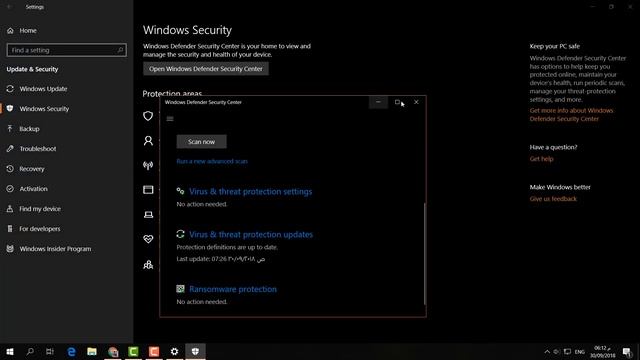Open Ransomware protection link
This screenshot has height=360, width=640.
point(233,289)
